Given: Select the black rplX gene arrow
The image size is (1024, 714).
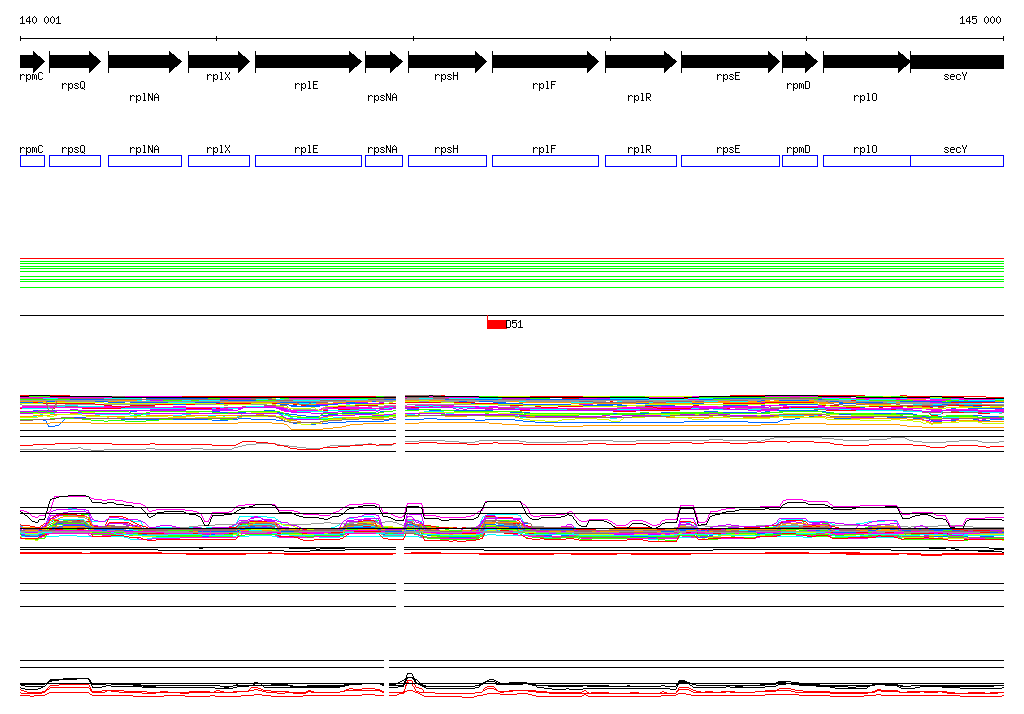Looking at the screenshot, I should coord(219,62).
